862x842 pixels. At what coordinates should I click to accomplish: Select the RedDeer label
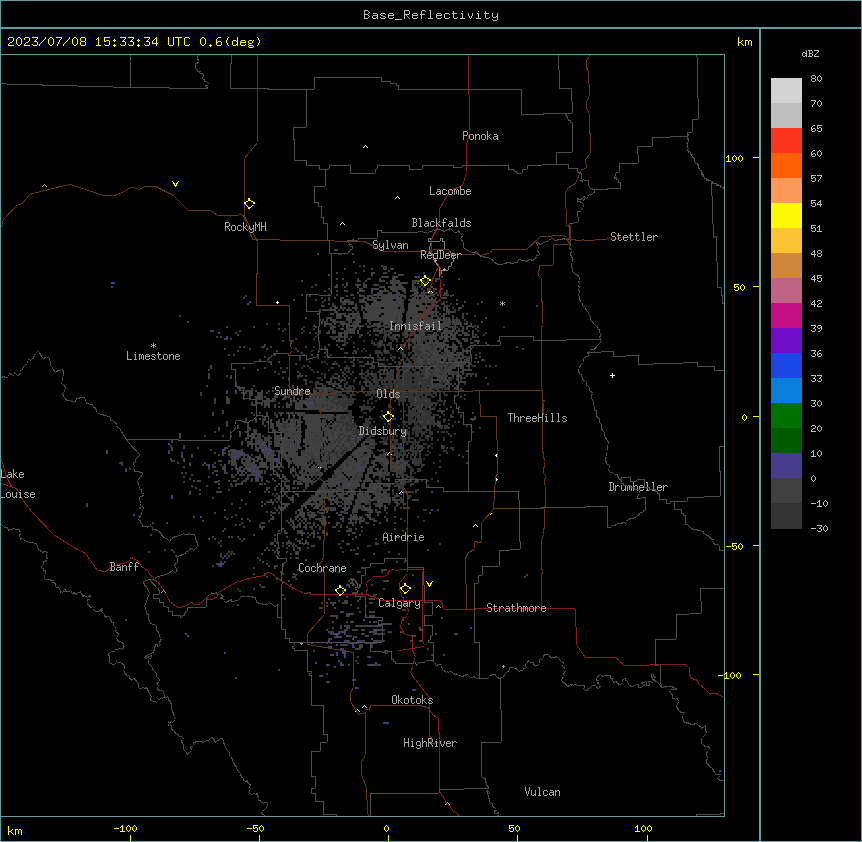click(x=440, y=255)
